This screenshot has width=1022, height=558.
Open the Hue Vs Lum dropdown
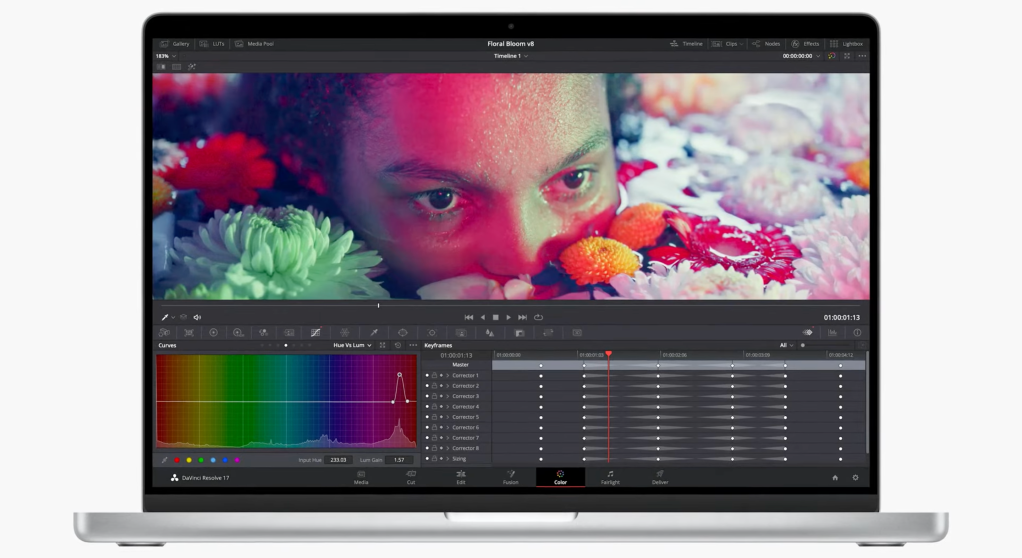click(x=352, y=345)
